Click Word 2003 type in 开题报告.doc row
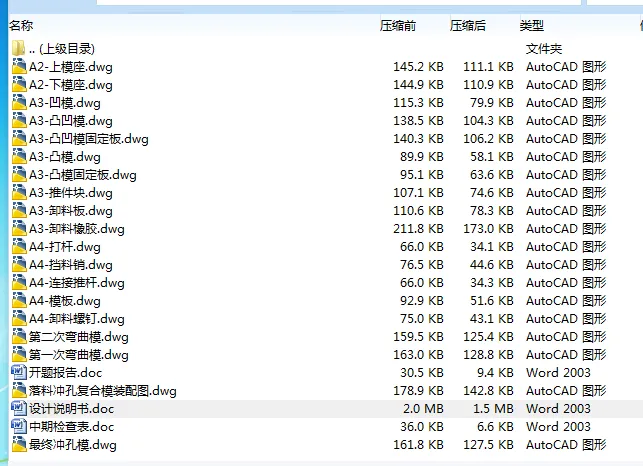 coord(558,373)
